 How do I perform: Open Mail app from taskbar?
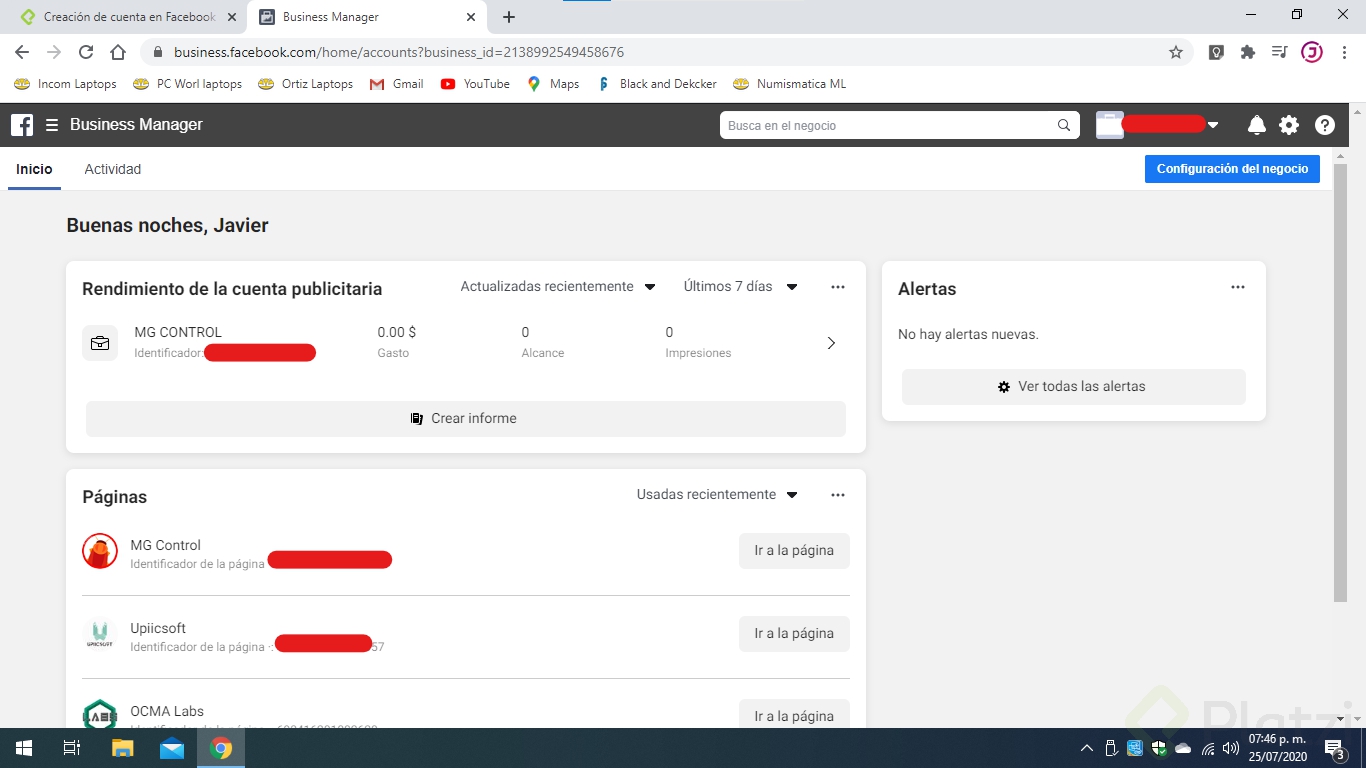tap(172, 748)
